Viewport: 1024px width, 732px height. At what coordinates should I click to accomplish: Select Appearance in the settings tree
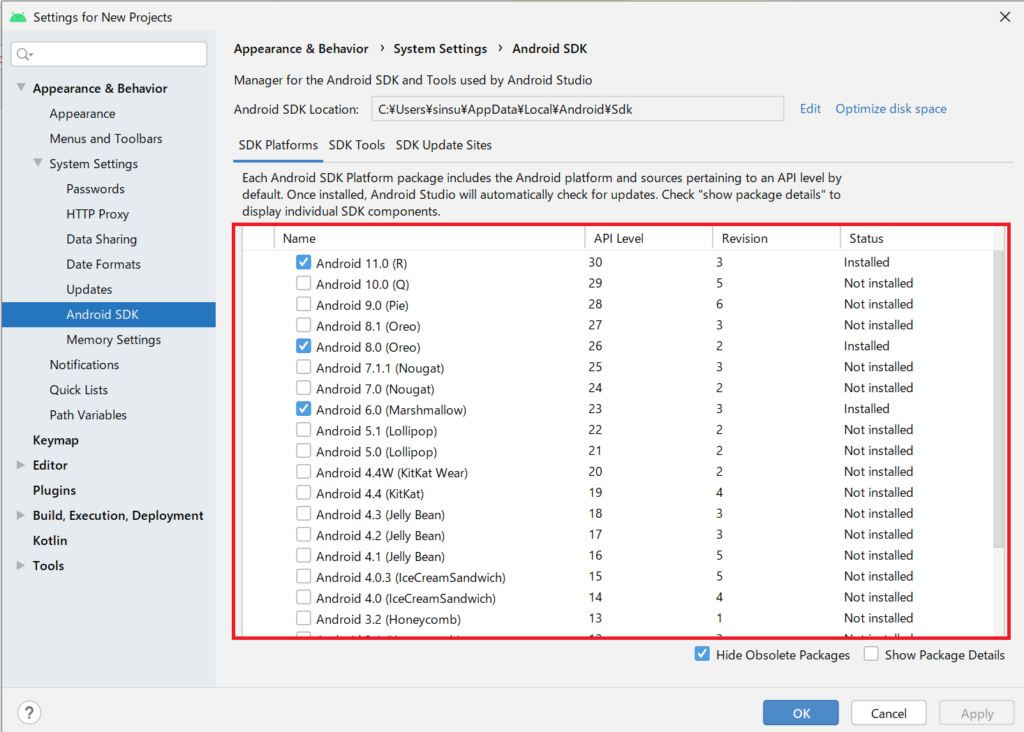point(82,114)
